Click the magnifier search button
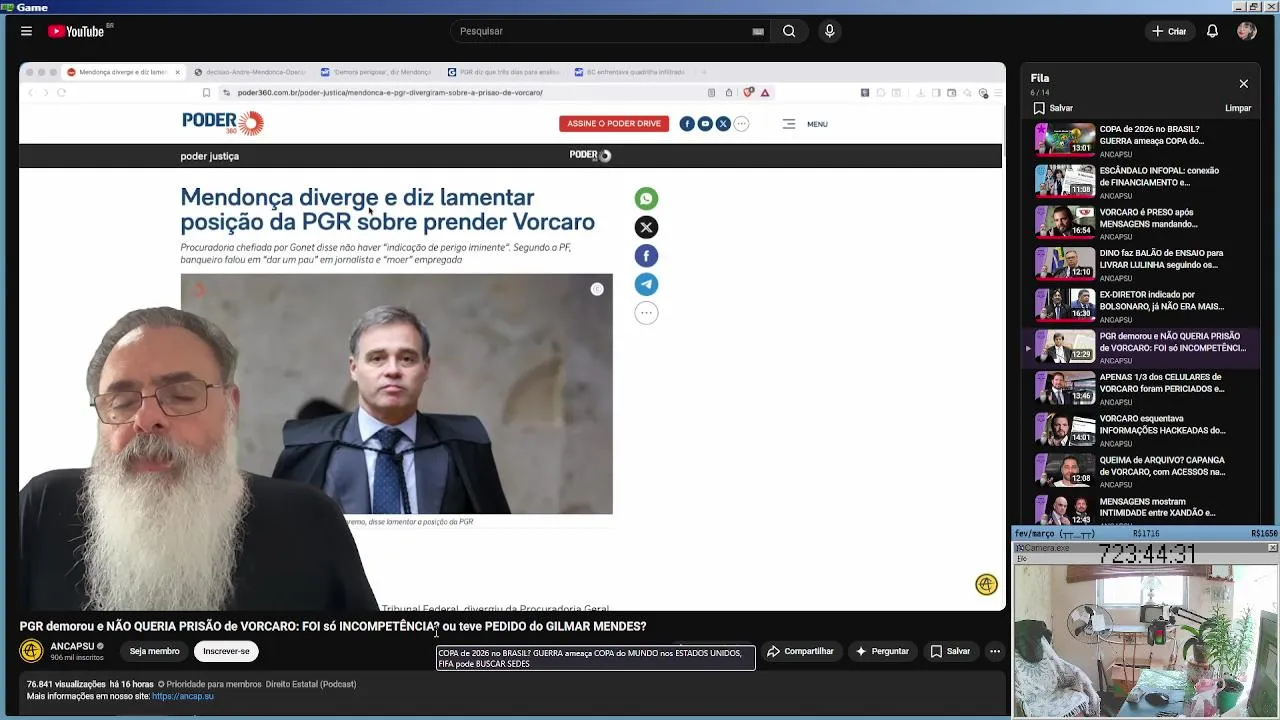 pos(789,31)
